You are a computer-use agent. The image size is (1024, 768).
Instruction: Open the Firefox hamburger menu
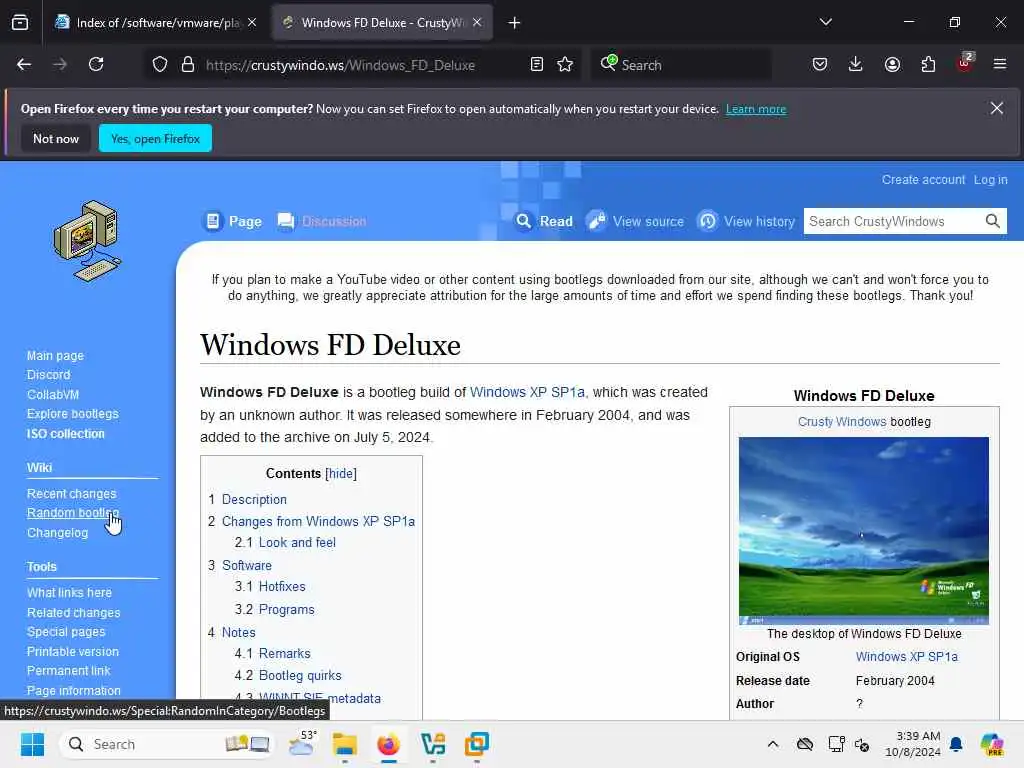(1000, 64)
